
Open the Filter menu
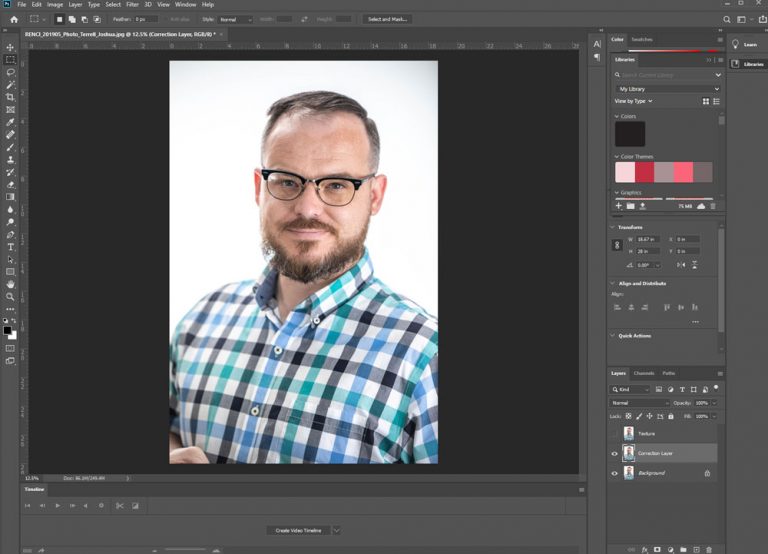pos(132,5)
